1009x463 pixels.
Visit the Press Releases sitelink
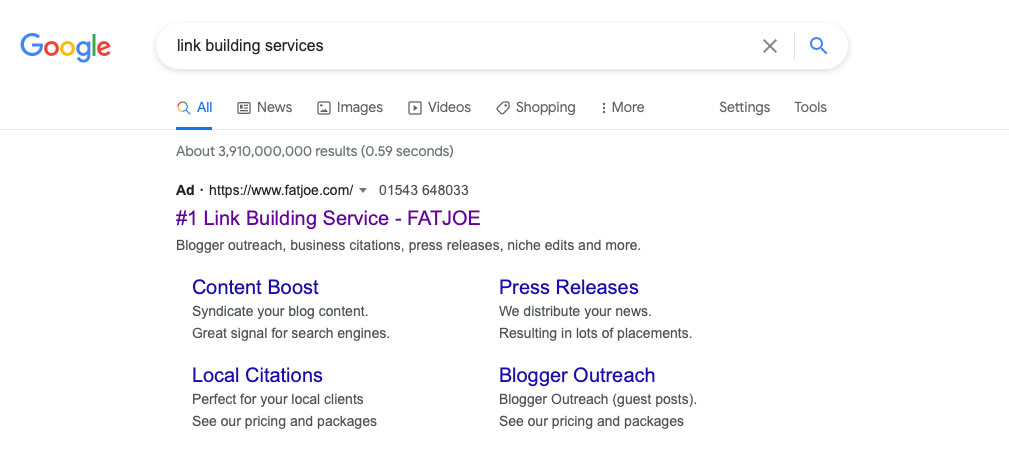568,287
